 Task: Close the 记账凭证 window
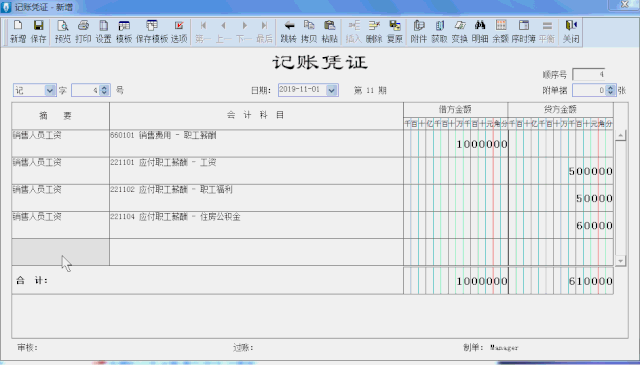point(624,4)
